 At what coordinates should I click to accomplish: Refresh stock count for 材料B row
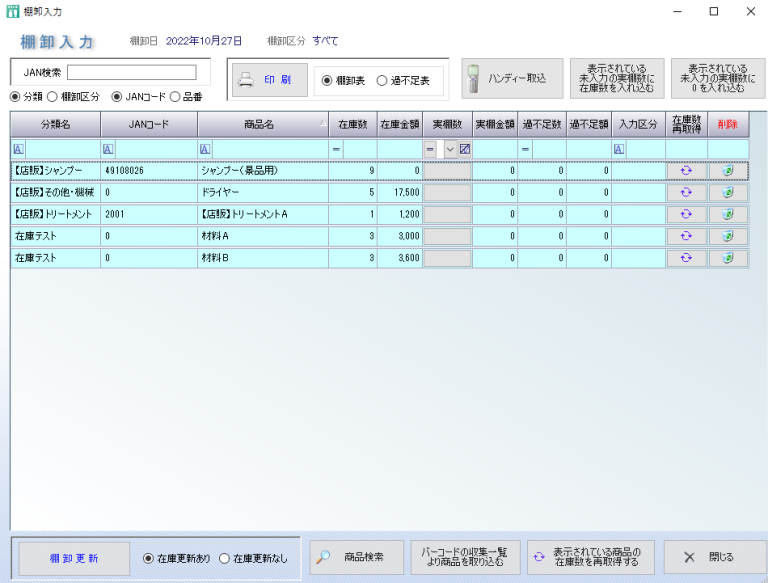[x=686, y=258]
